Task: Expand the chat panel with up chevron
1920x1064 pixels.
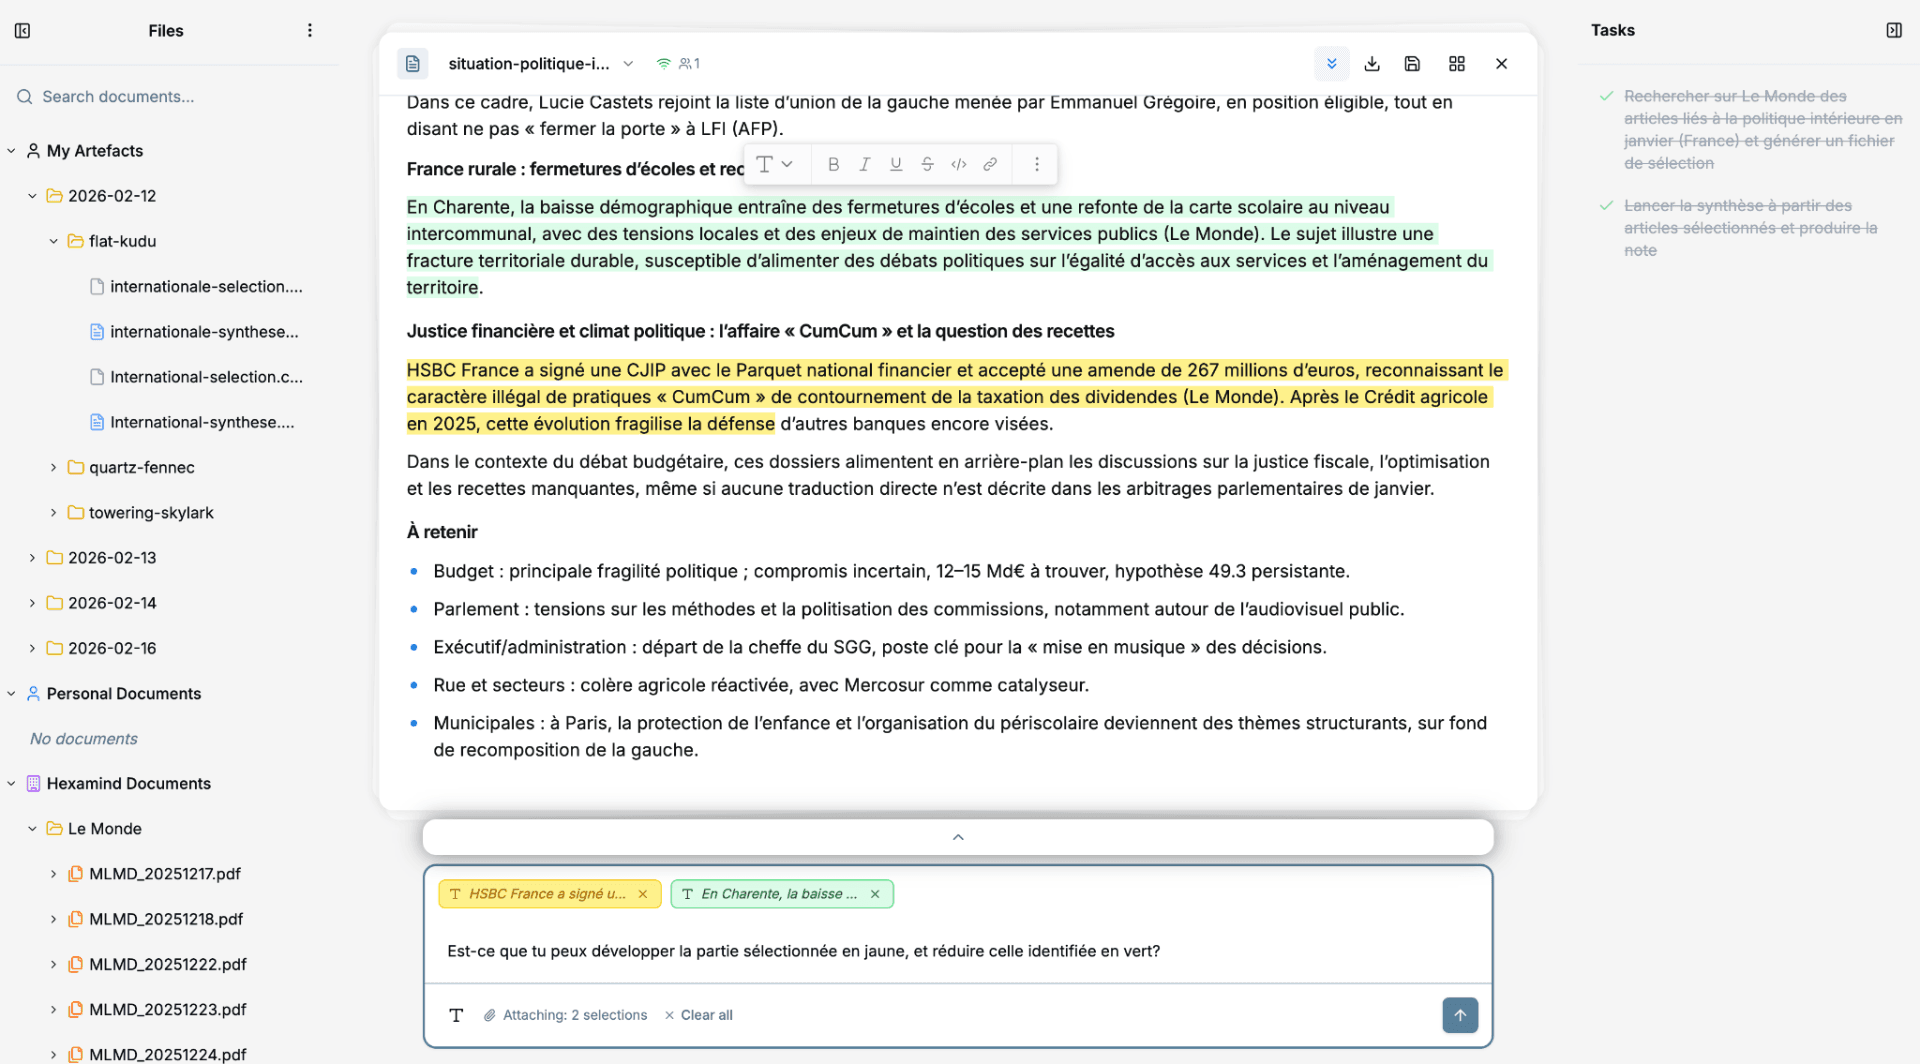Action: [958, 837]
